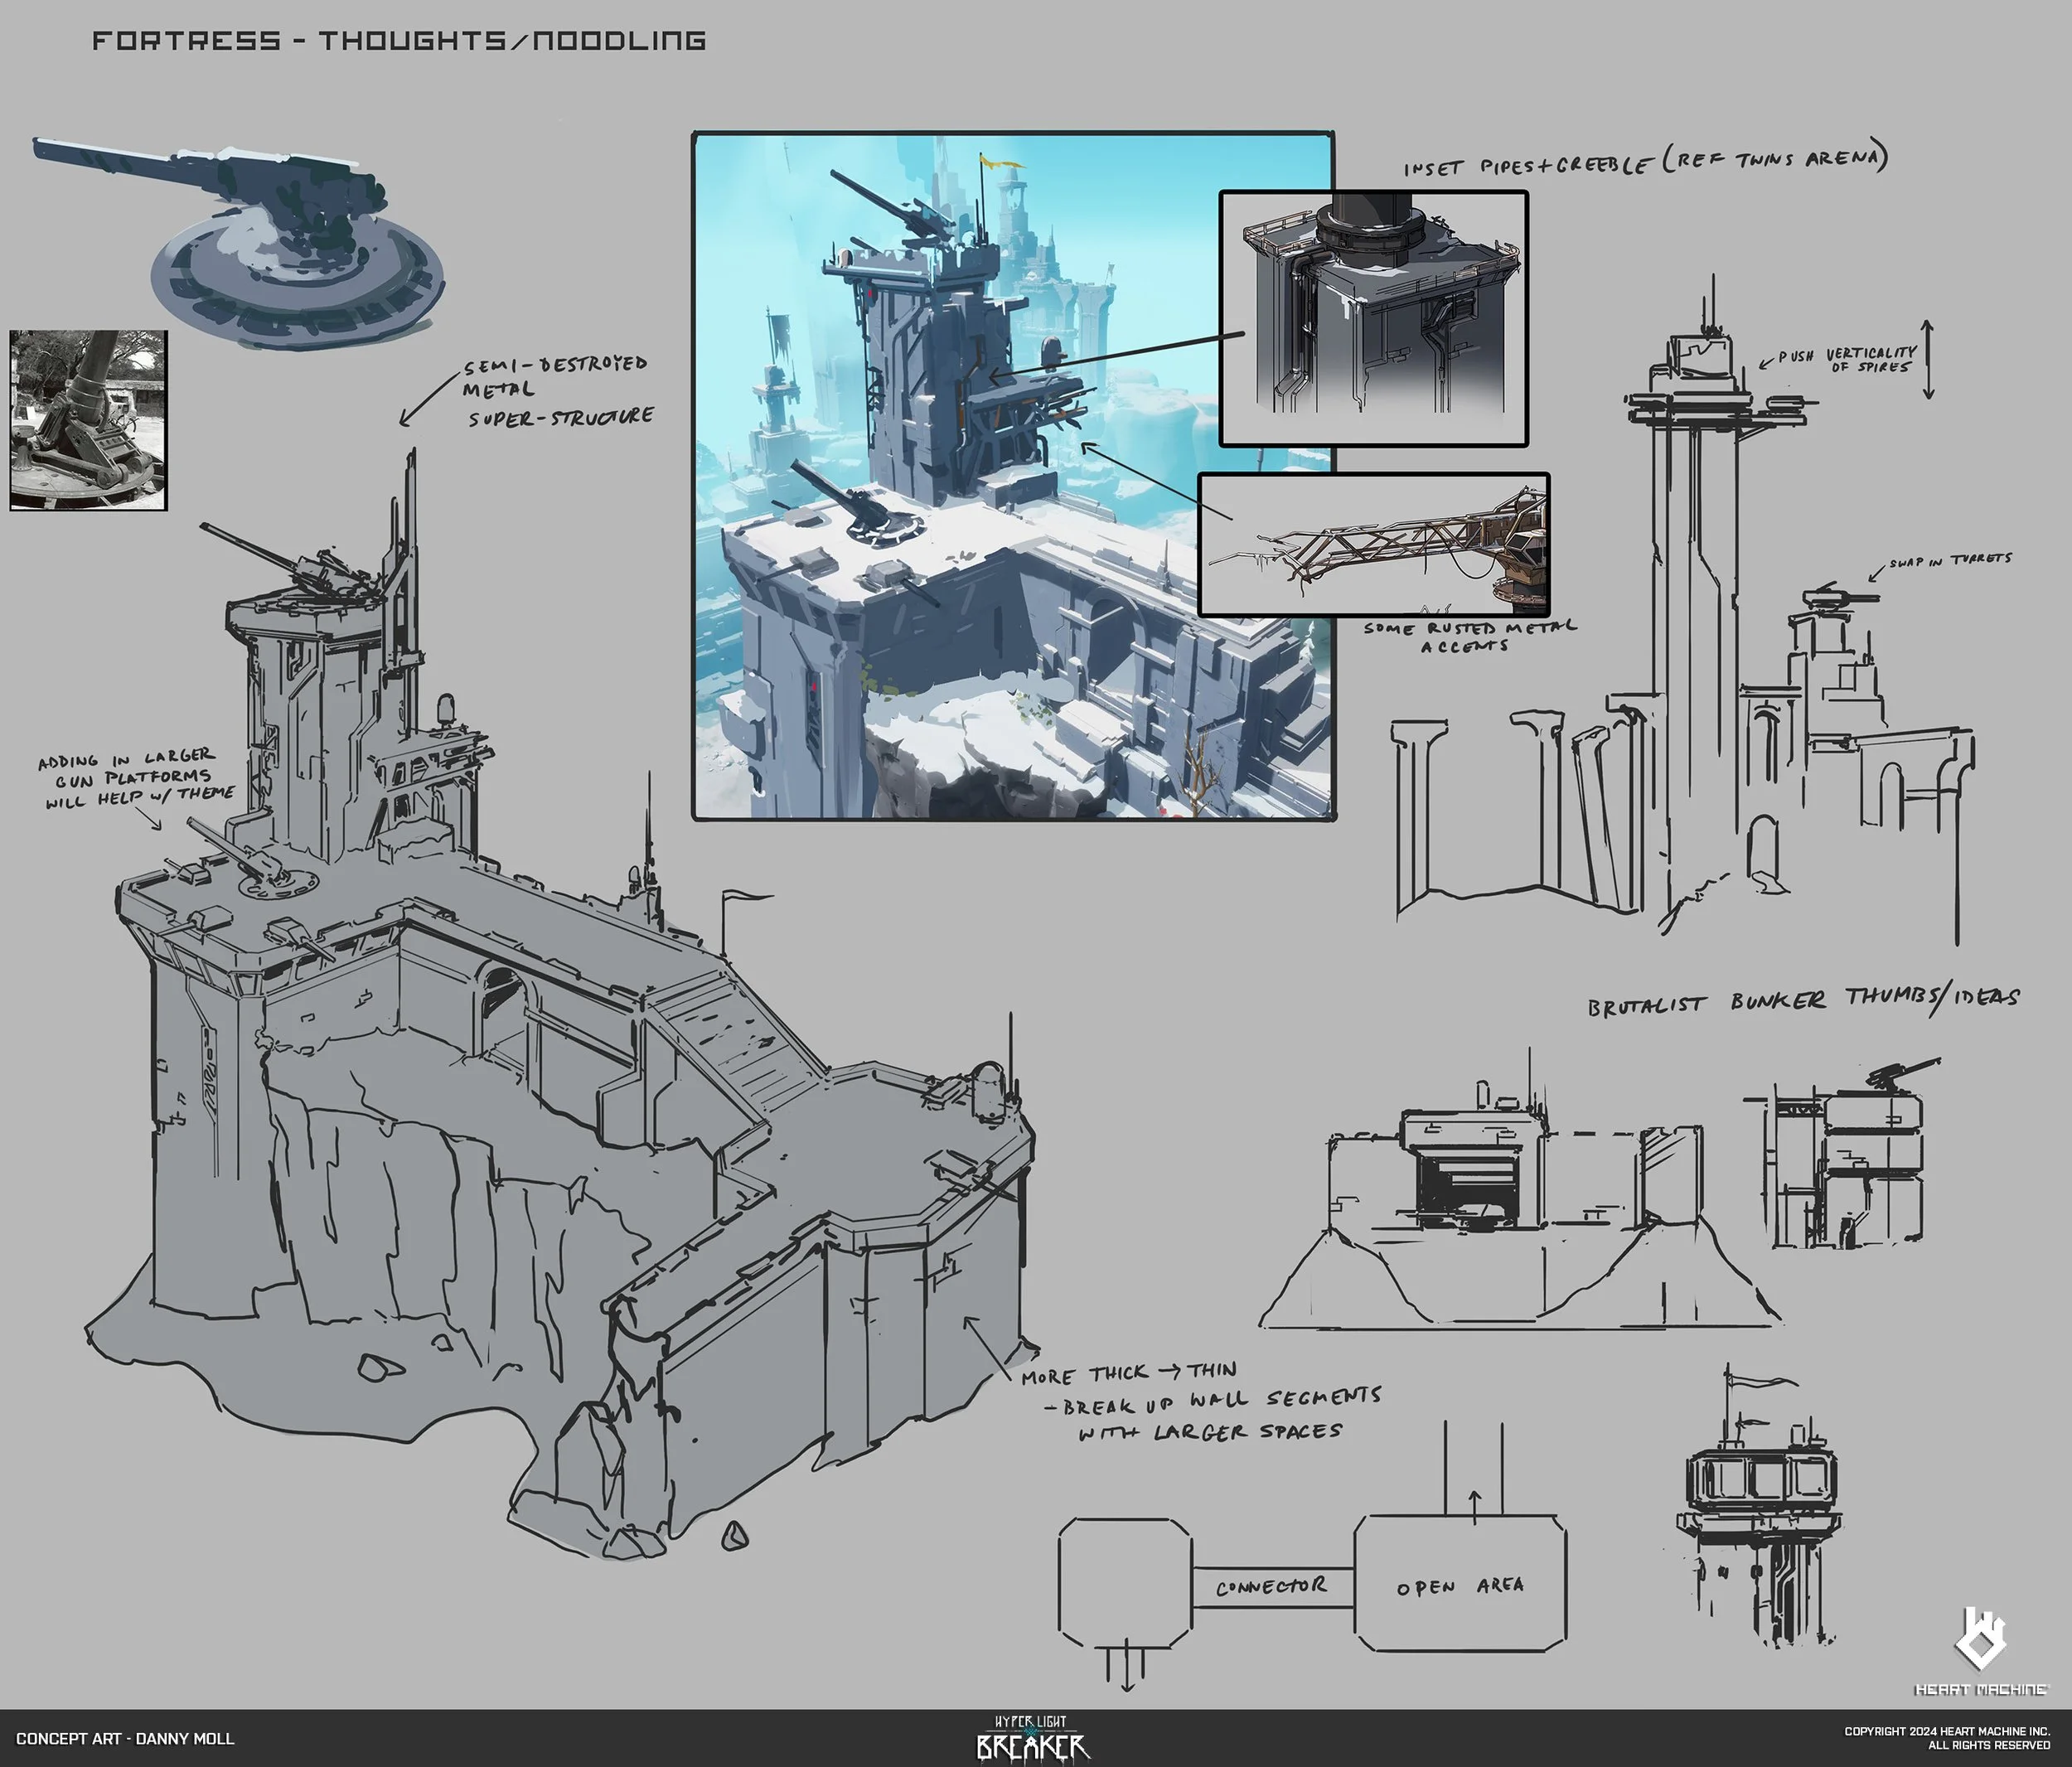Image resolution: width=2072 pixels, height=1767 pixels.
Task: Click the 'Concept Art - Danny Moll' credit
Action: click(126, 1739)
